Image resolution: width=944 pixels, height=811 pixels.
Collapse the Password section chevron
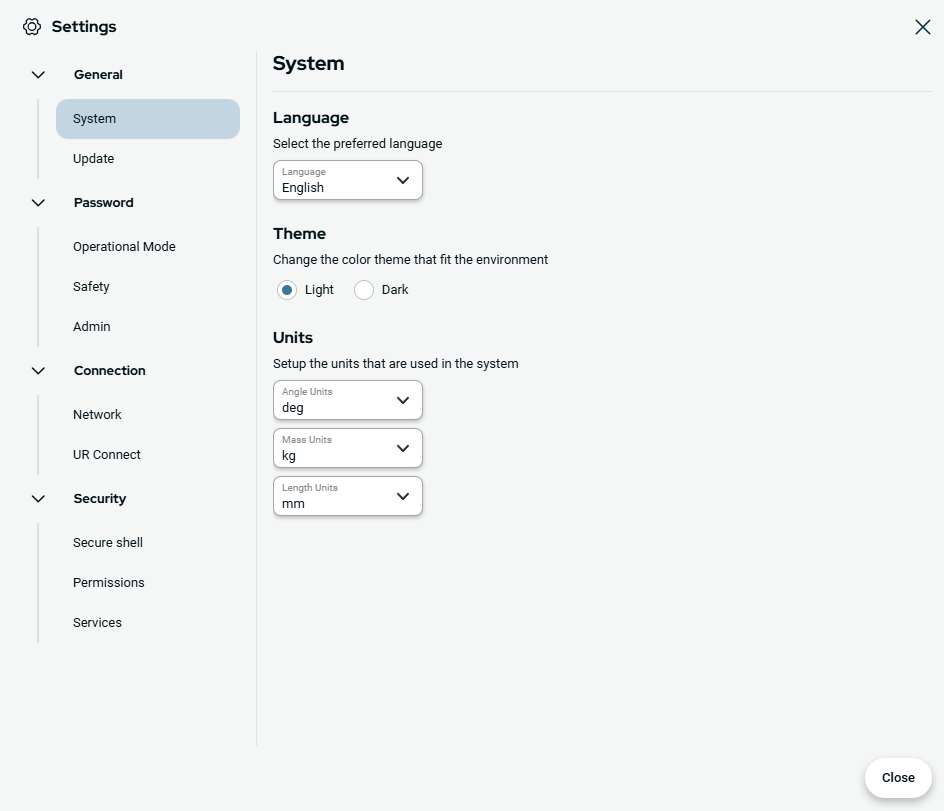[x=39, y=203]
